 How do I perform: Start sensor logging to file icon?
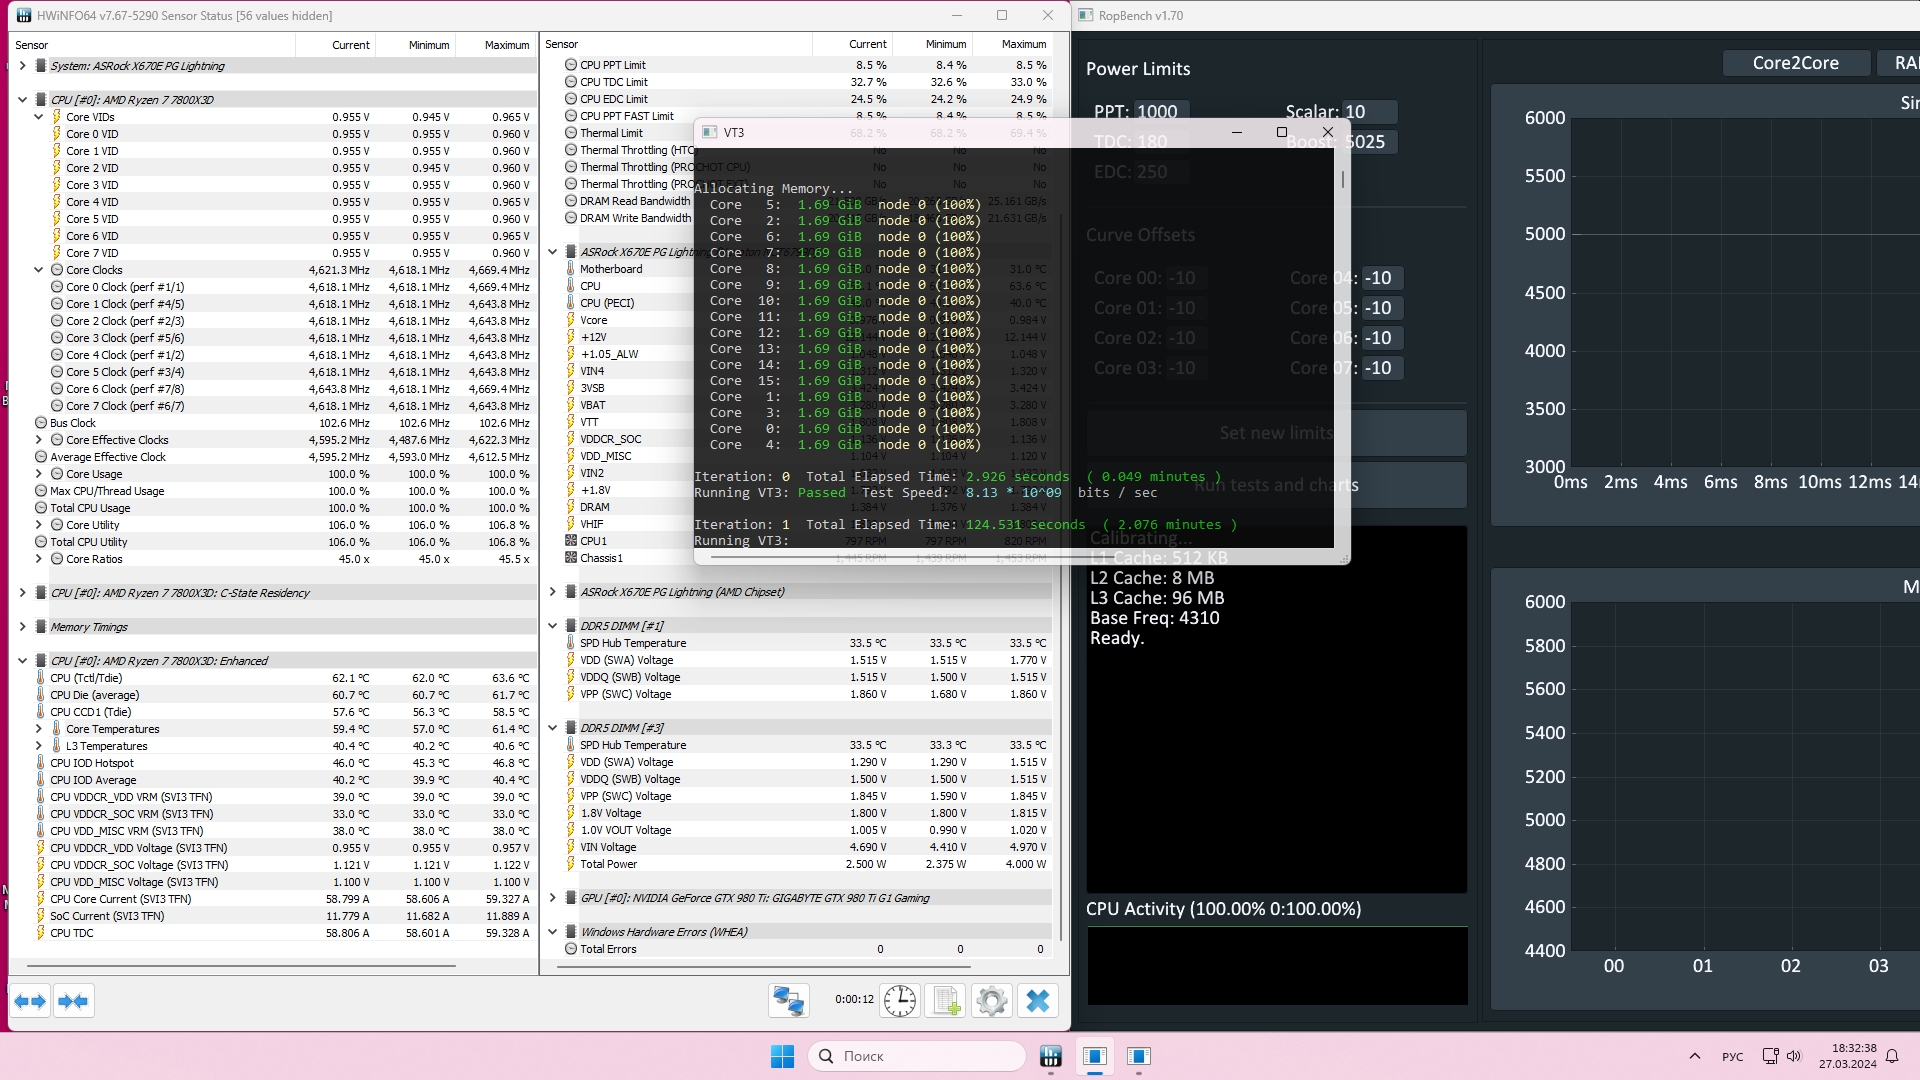945,1001
